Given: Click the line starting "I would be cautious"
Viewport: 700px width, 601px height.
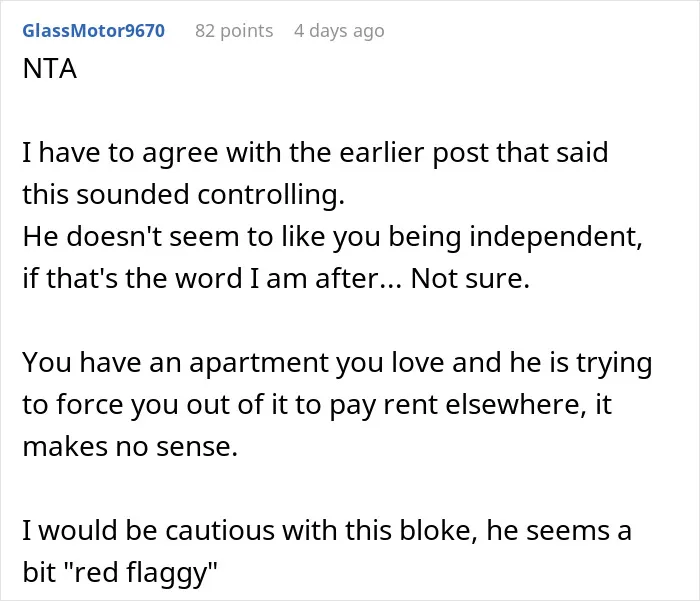Looking at the screenshot, I should click(327, 530).
